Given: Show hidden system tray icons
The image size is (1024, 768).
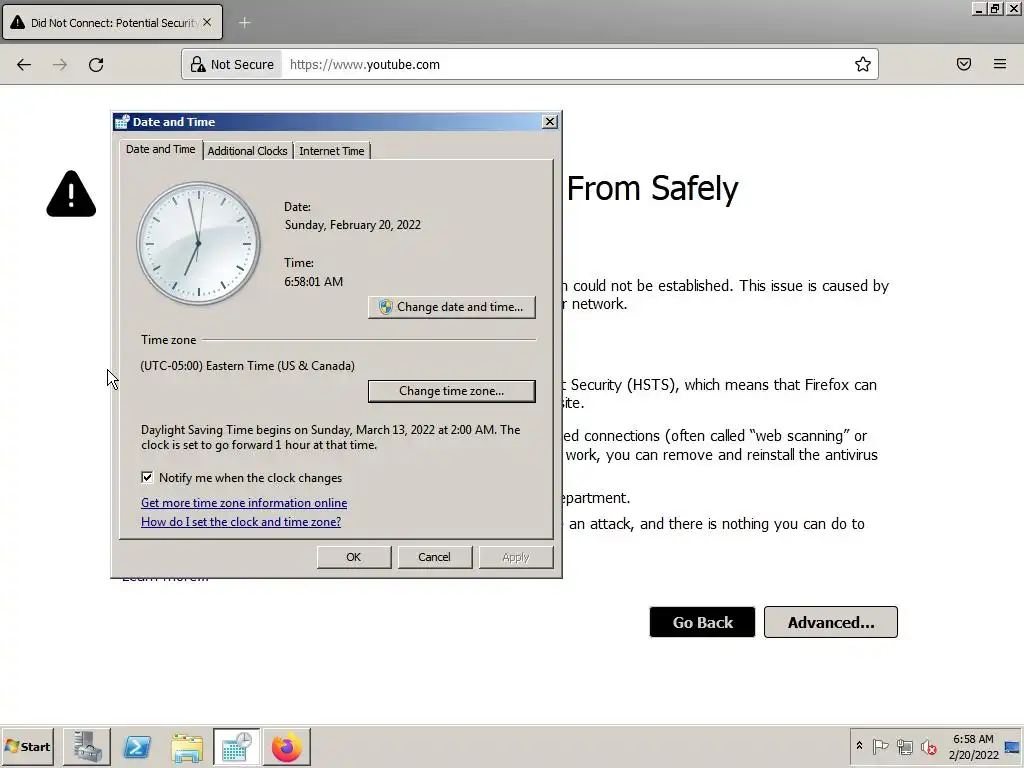Looking at the screenshot, I should point(859,746).
